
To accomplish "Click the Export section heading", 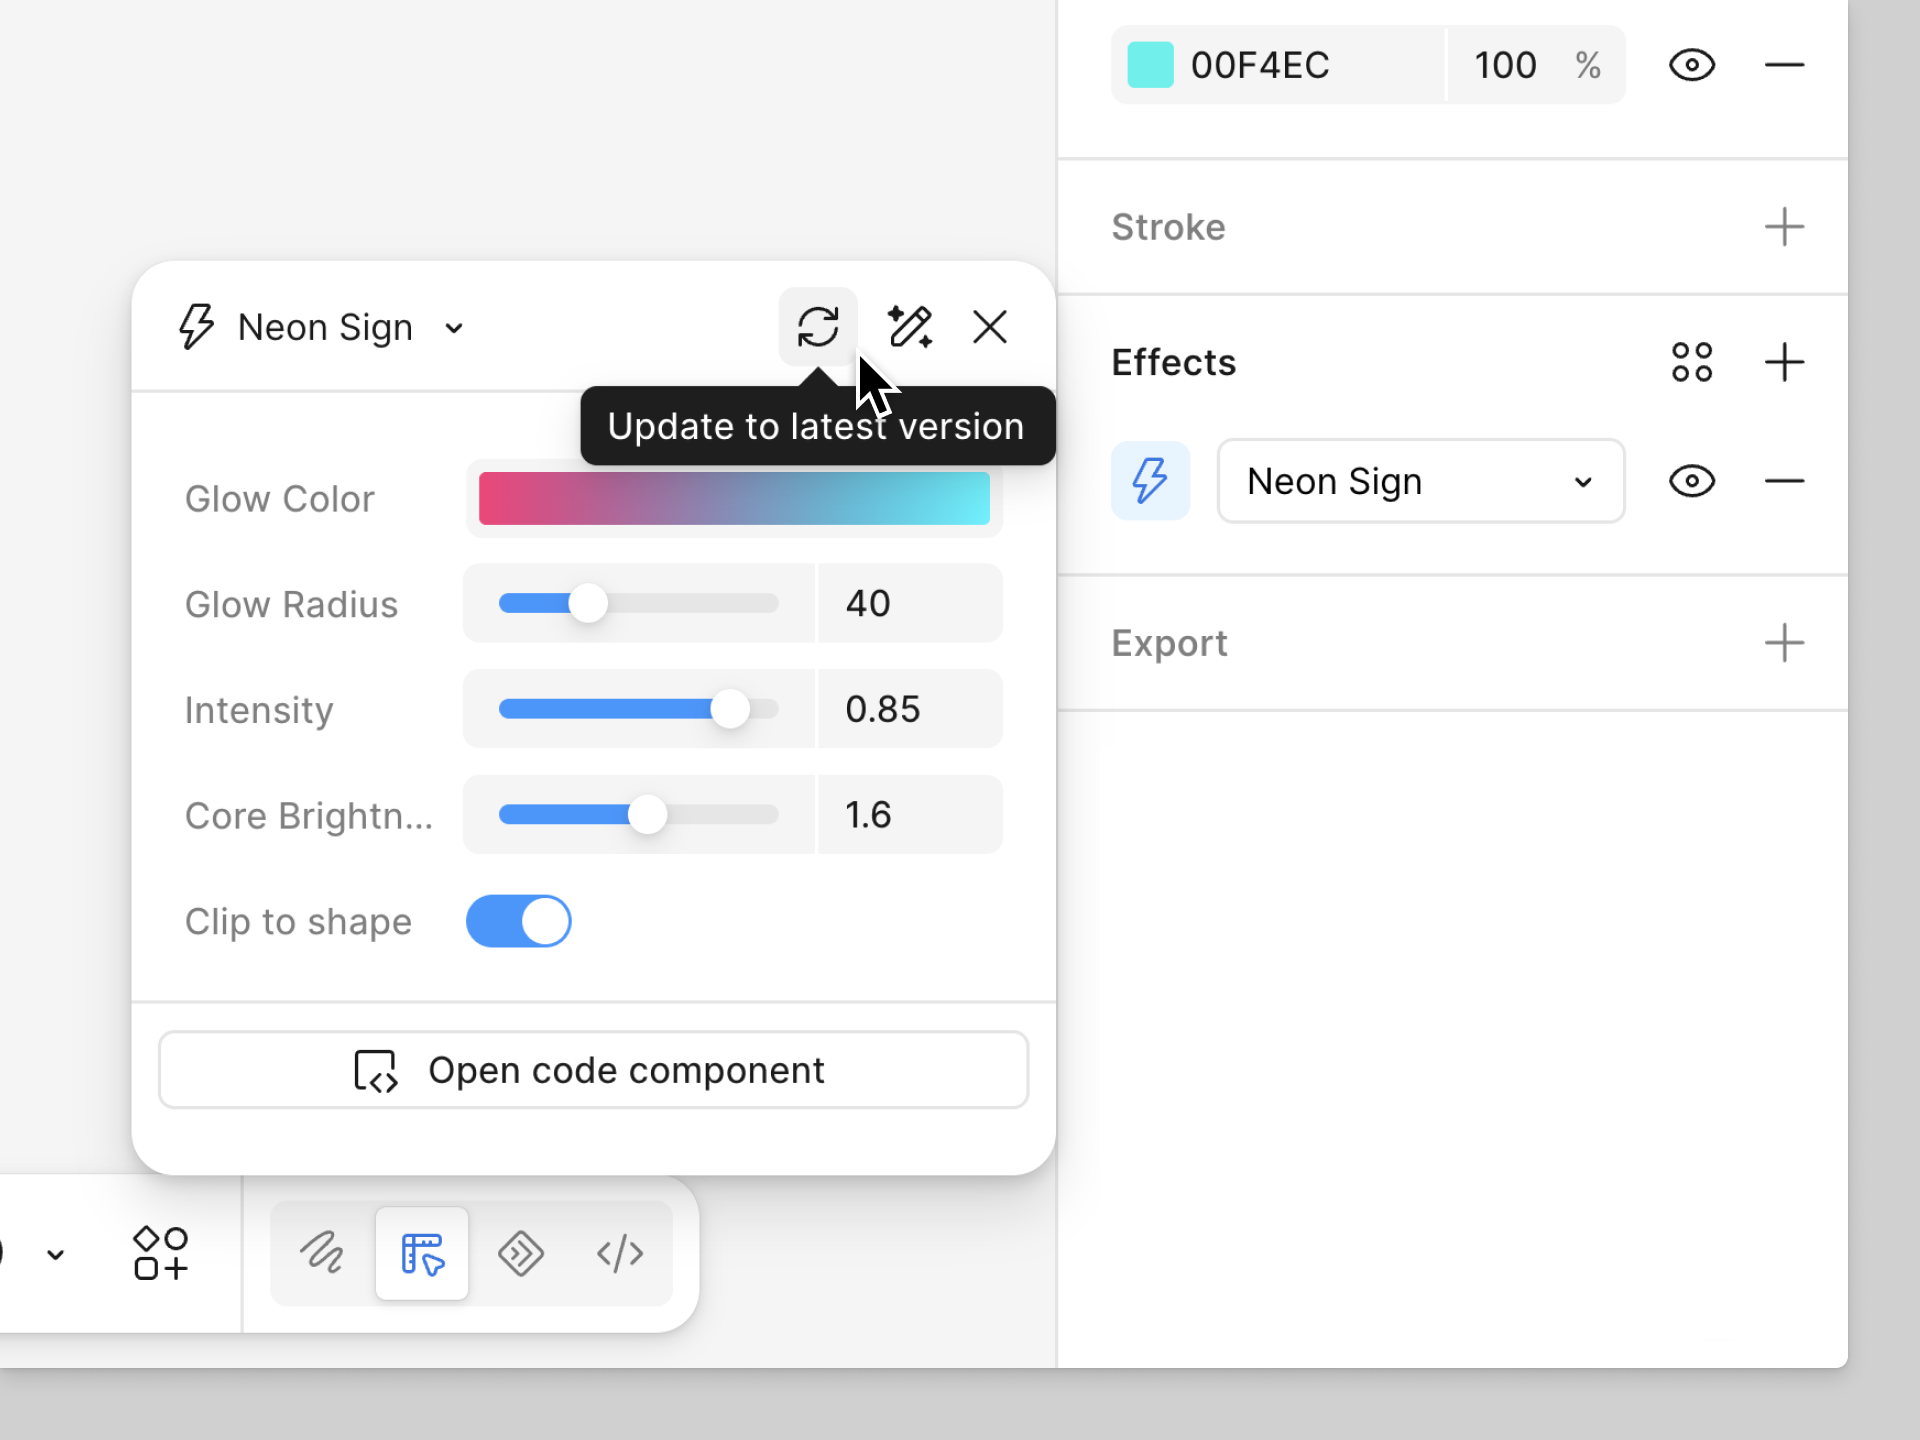I will click(x=1169, y=643).
